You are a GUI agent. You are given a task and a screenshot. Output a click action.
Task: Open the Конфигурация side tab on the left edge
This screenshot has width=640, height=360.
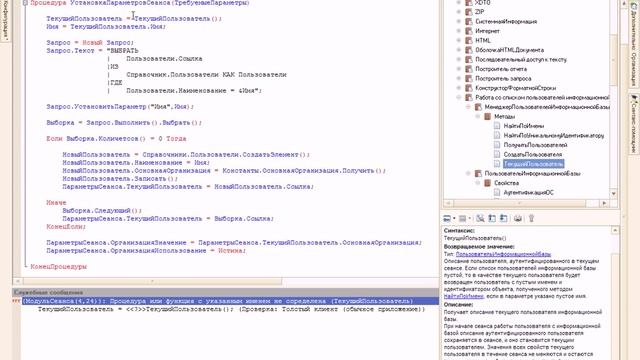(x=5, y=20)
